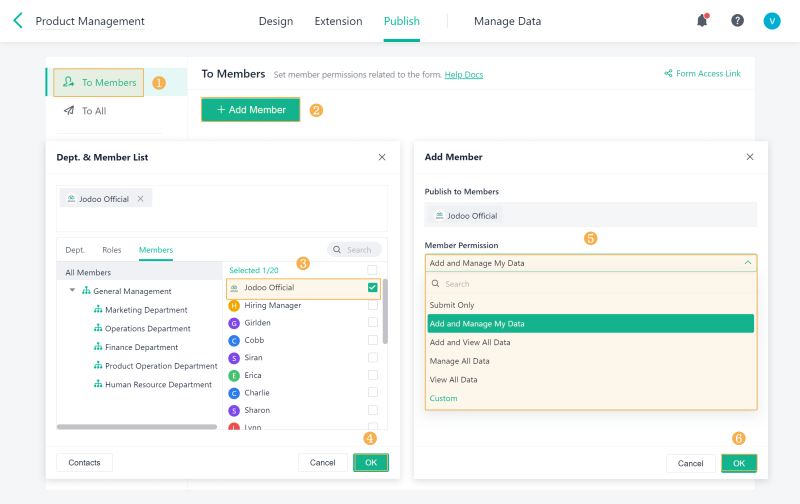The height and width of the screenshot is (504, 800).
Task: Click the horizontal scrollbar under department tree
Action: 136,427
